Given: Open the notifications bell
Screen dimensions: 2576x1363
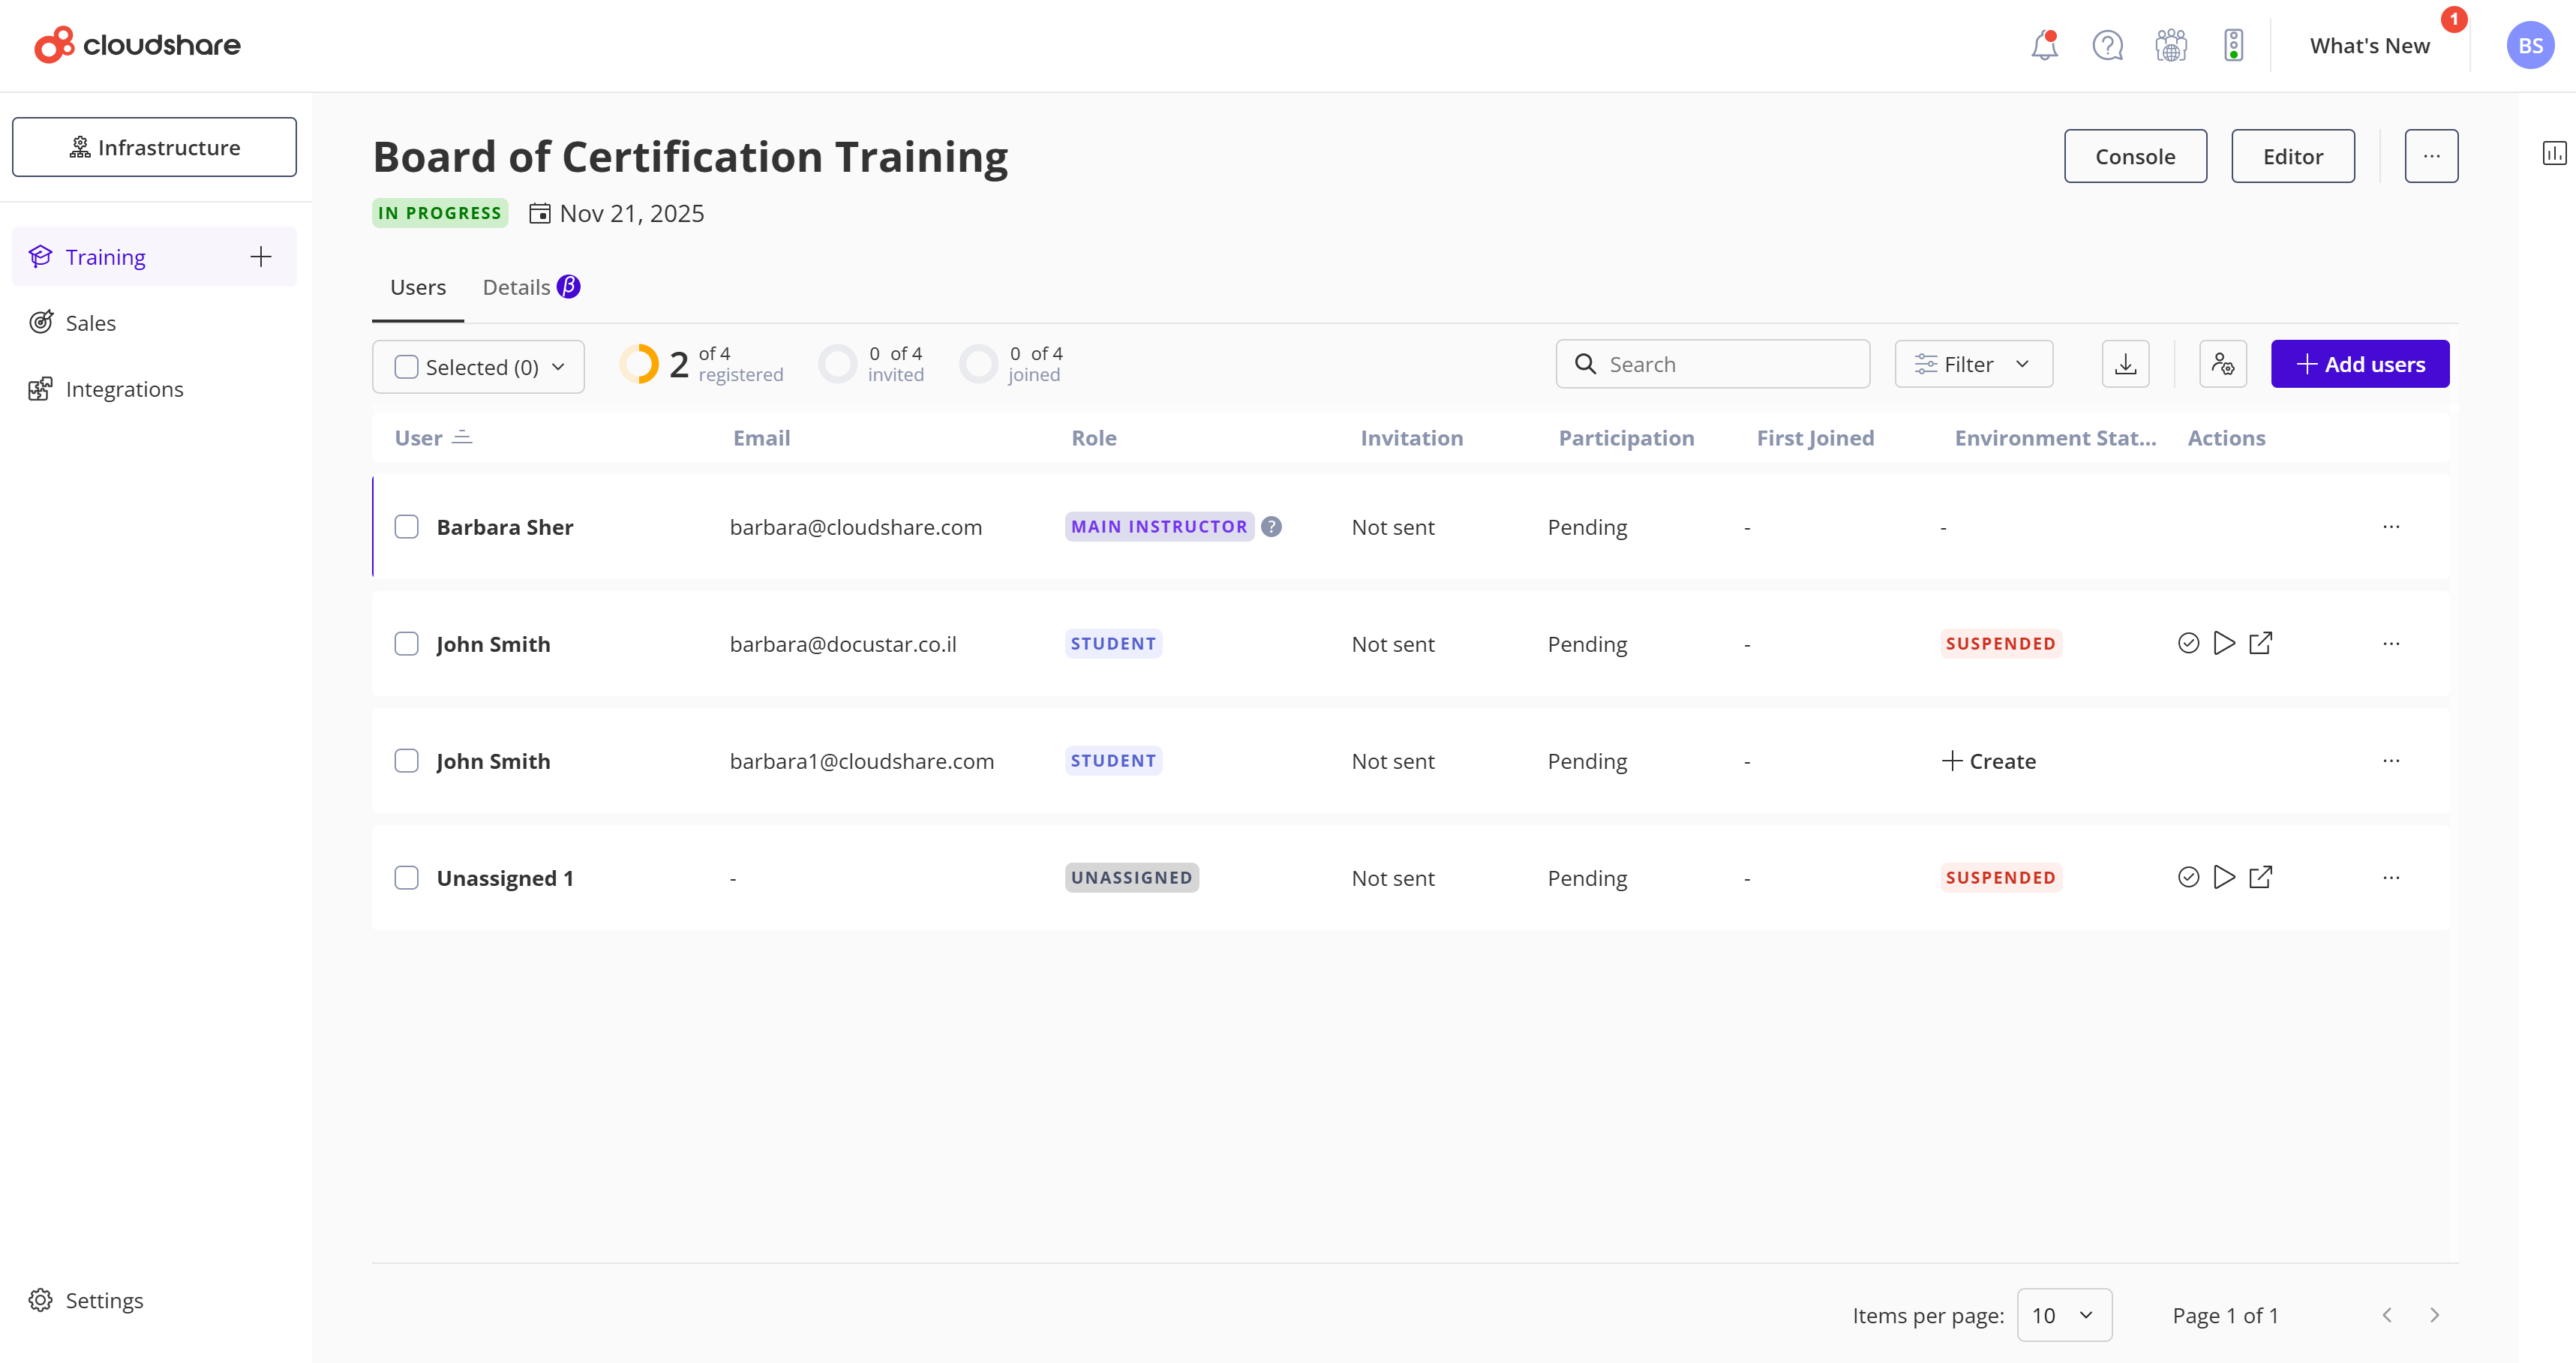Looking at the screenshot, I should point(2044,45).
